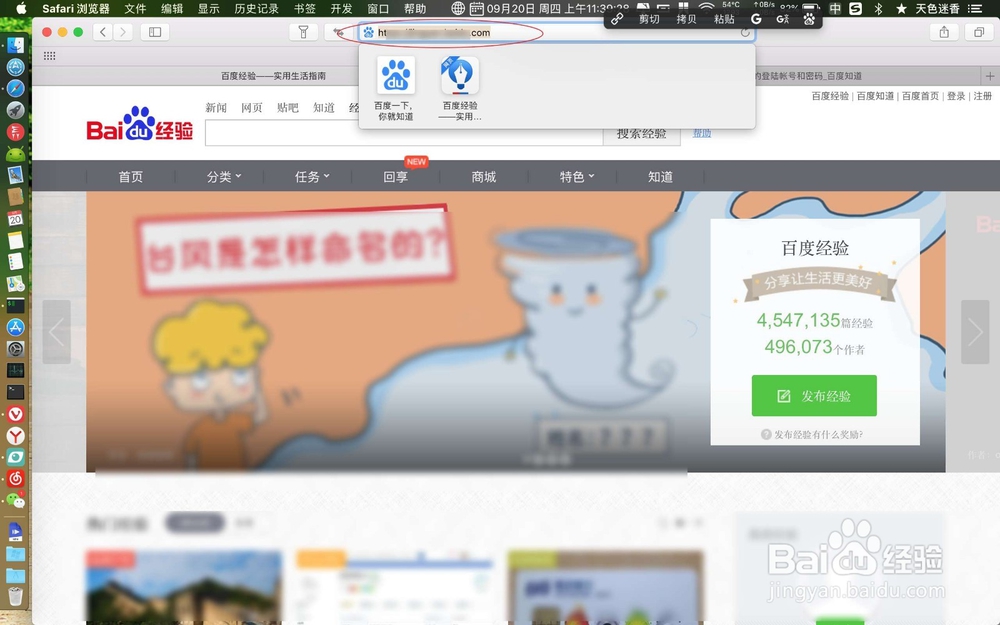Open the 开发 menu
Screen dimensions: 1000x625
[342, 8]
